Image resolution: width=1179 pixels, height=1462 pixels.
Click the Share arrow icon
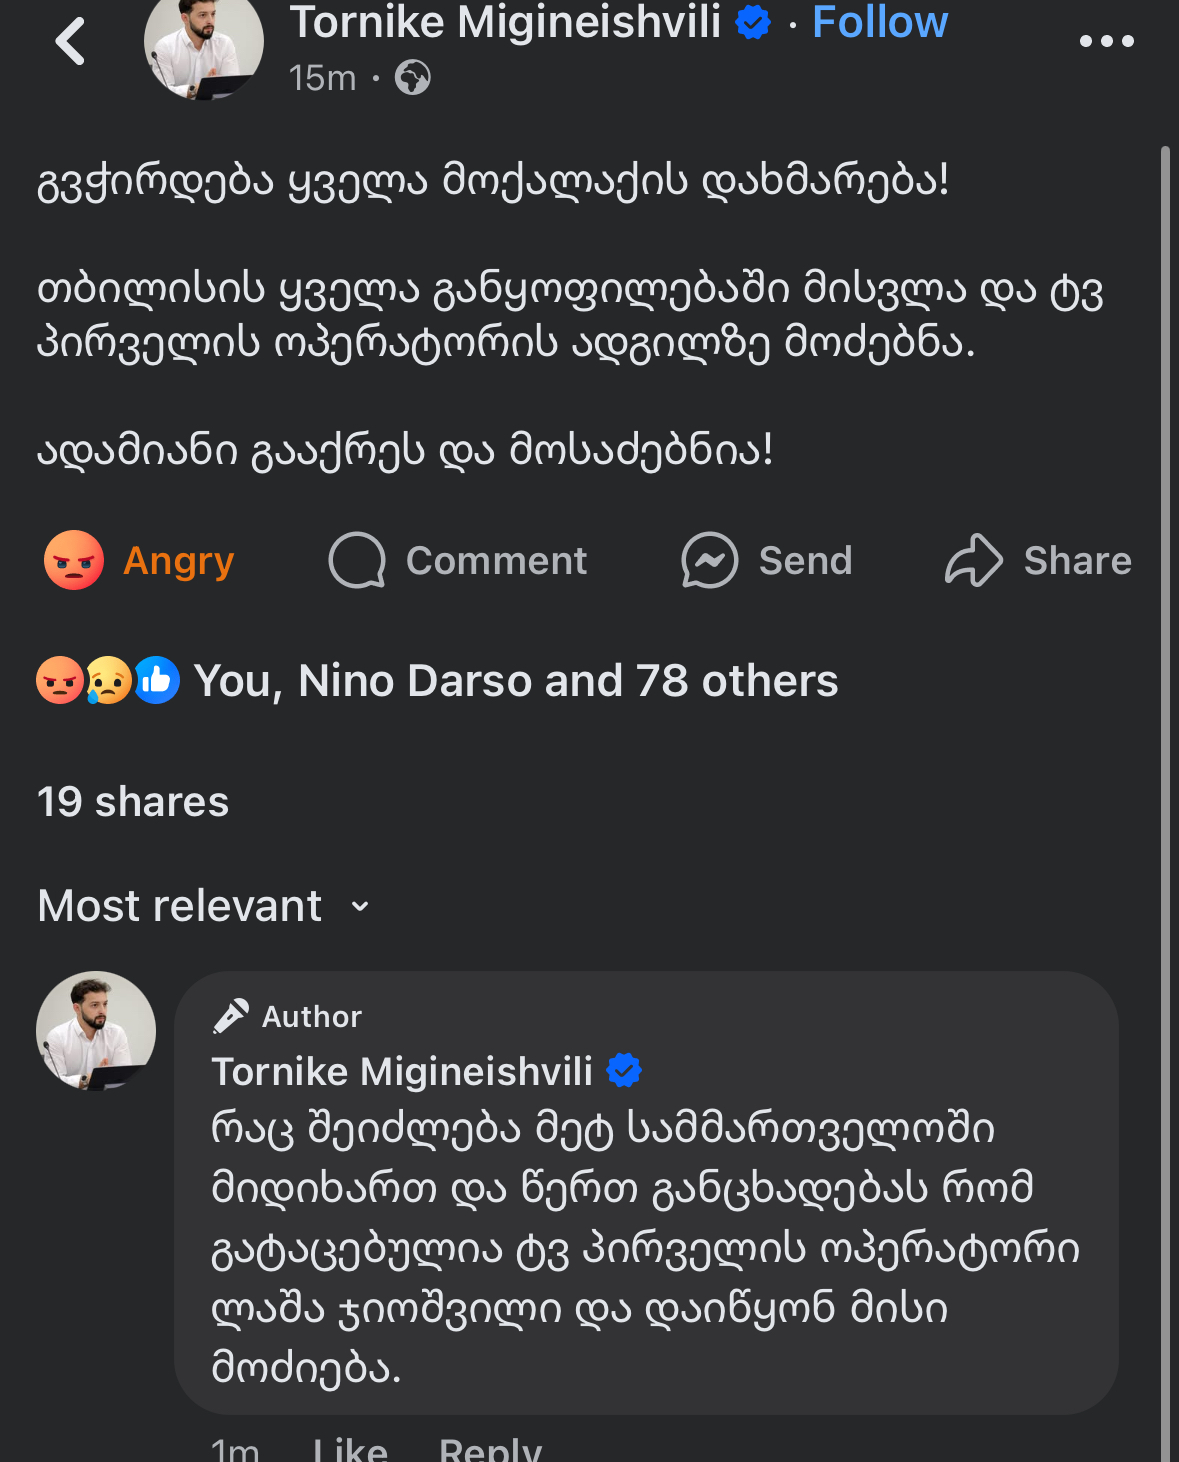pos(973,561)
